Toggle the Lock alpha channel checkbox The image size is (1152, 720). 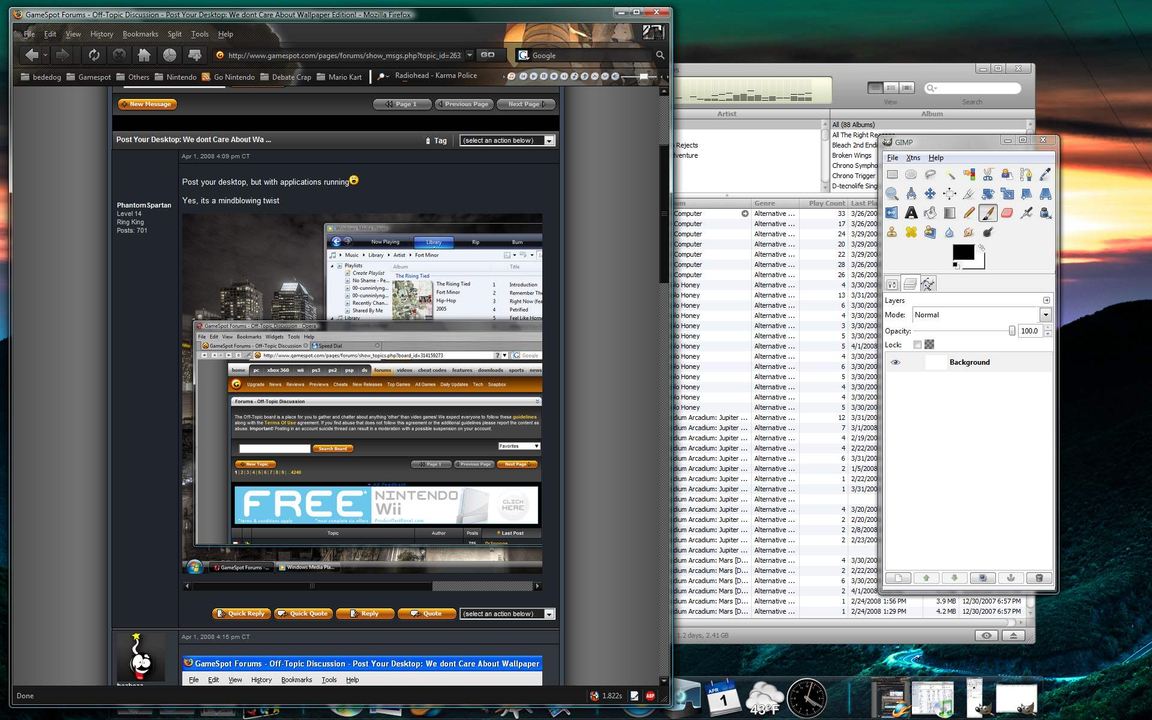tap(918, 345)
